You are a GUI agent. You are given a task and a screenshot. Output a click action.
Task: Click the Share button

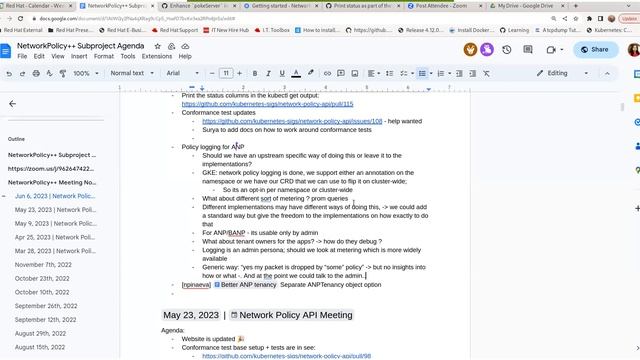[595, 49]
